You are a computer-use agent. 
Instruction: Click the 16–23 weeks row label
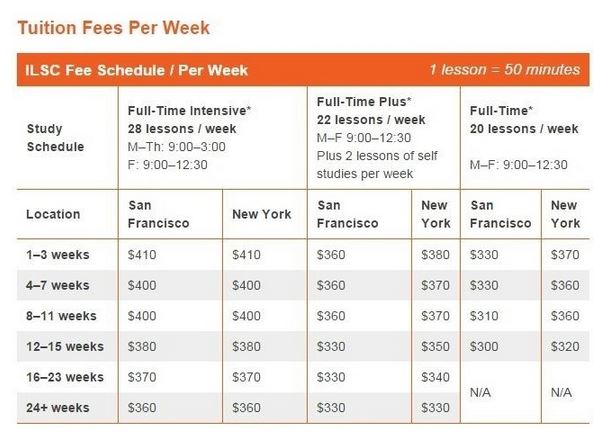[x=65, y=377]
